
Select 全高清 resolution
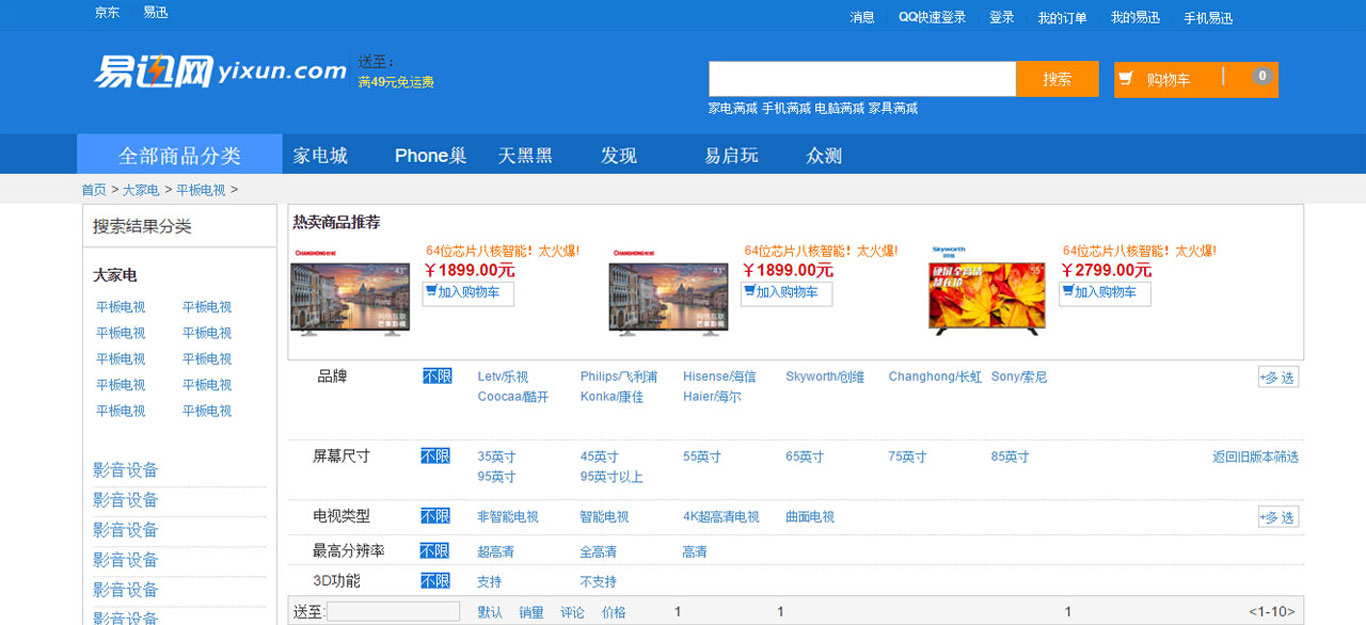(598, 552)
